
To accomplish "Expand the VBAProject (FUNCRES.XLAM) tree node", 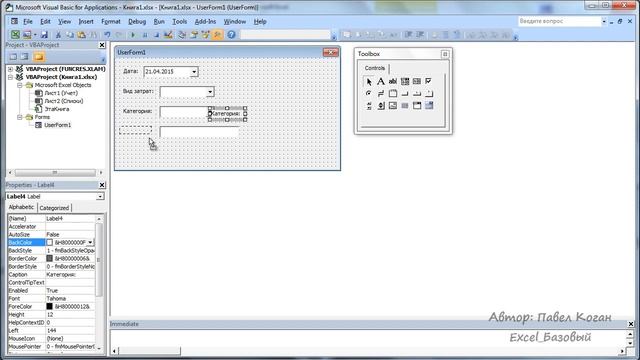I will coord(11,69).
